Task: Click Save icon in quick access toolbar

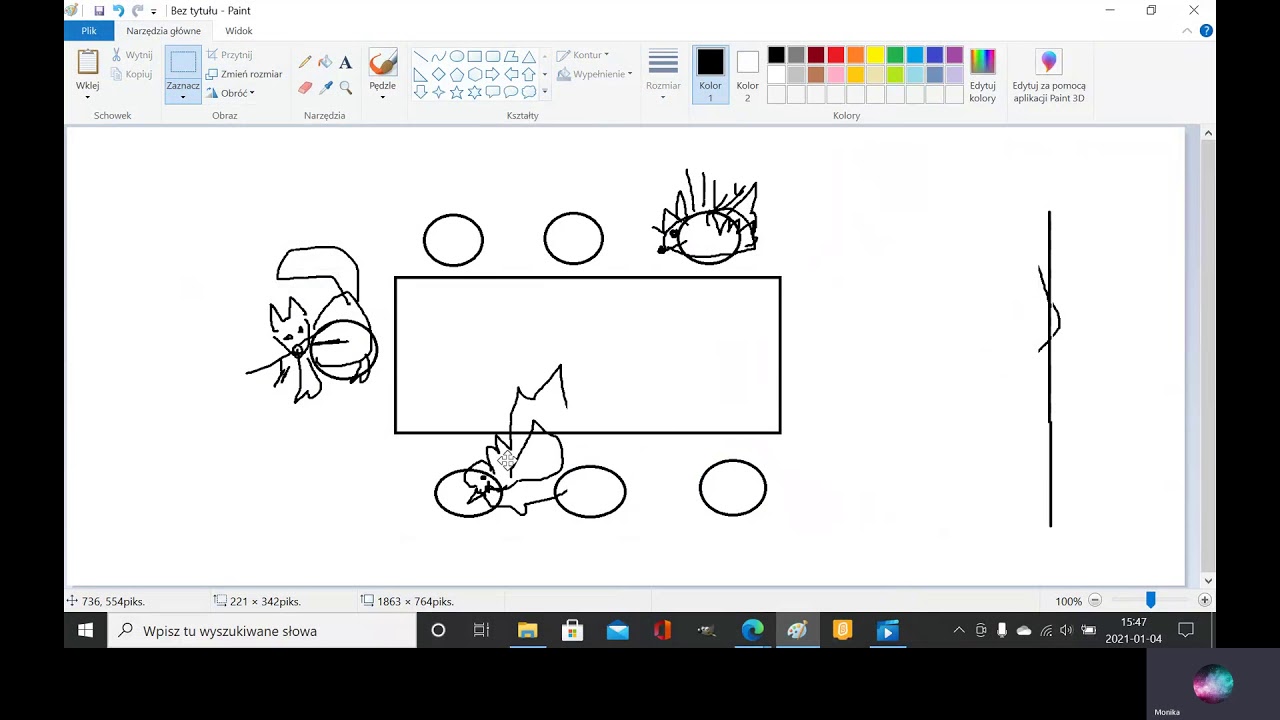Action: click(99, 11)
